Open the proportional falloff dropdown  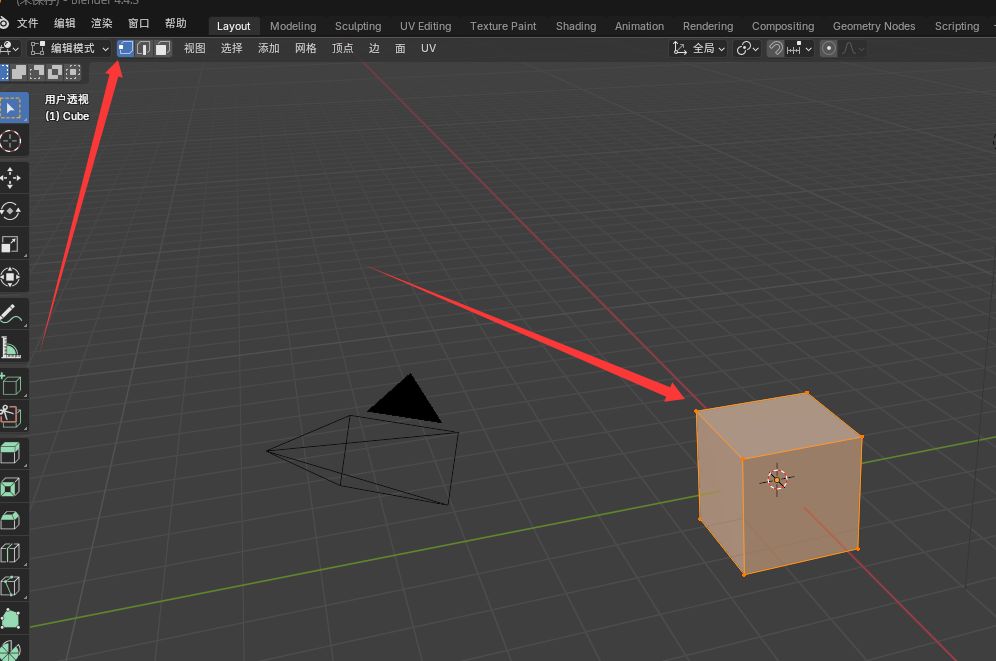coord(853,48)
